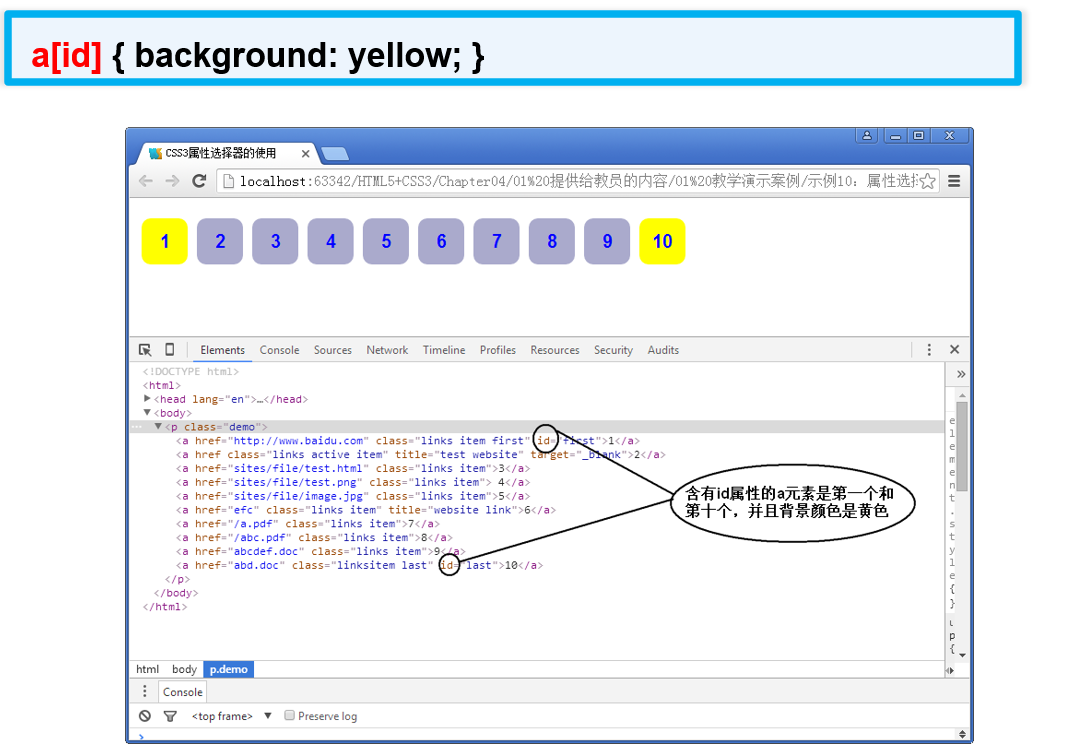Select p.demo breadcrumb item
The width and height of the screenshot is (1069, 747).
228,669
